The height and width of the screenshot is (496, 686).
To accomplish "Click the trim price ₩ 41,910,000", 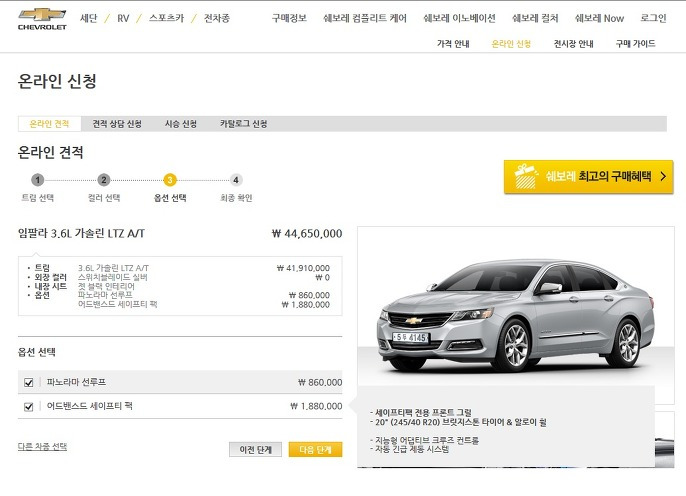I will (303, 268).
